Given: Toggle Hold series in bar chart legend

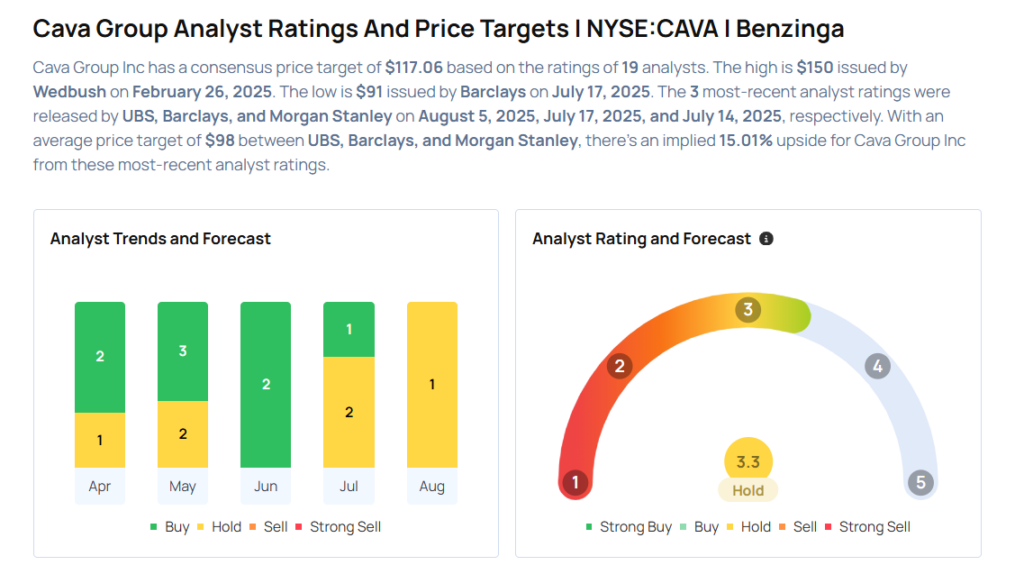Looking at the screenshot, I should coord(219,527).
